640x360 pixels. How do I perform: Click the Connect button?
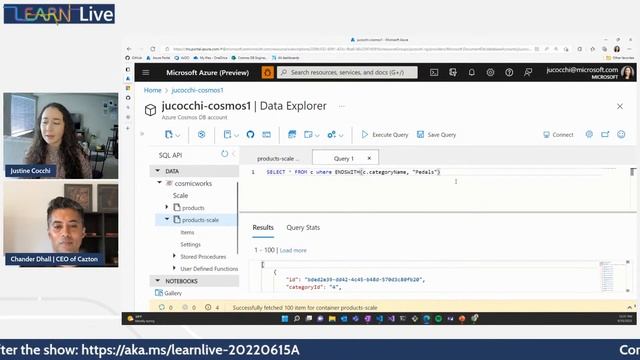coord(558,135)
